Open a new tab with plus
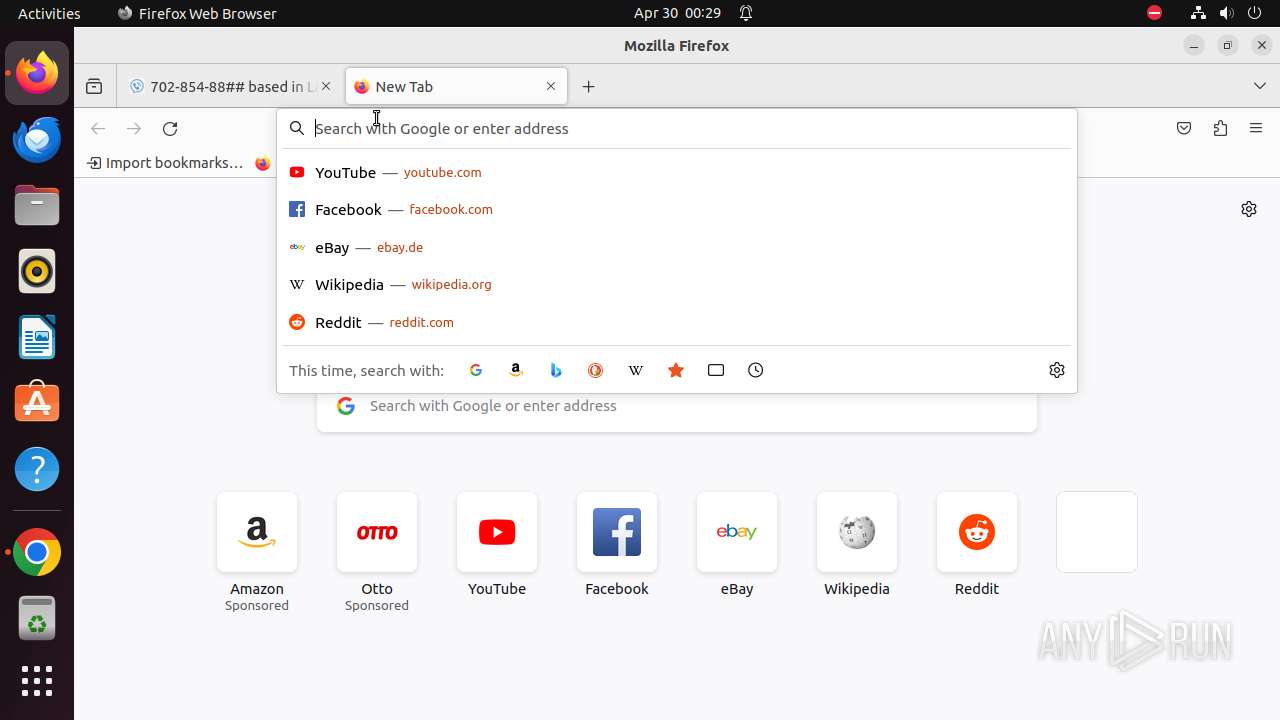The width and height of the screenshot is (1280, 720). pos(588,87)
